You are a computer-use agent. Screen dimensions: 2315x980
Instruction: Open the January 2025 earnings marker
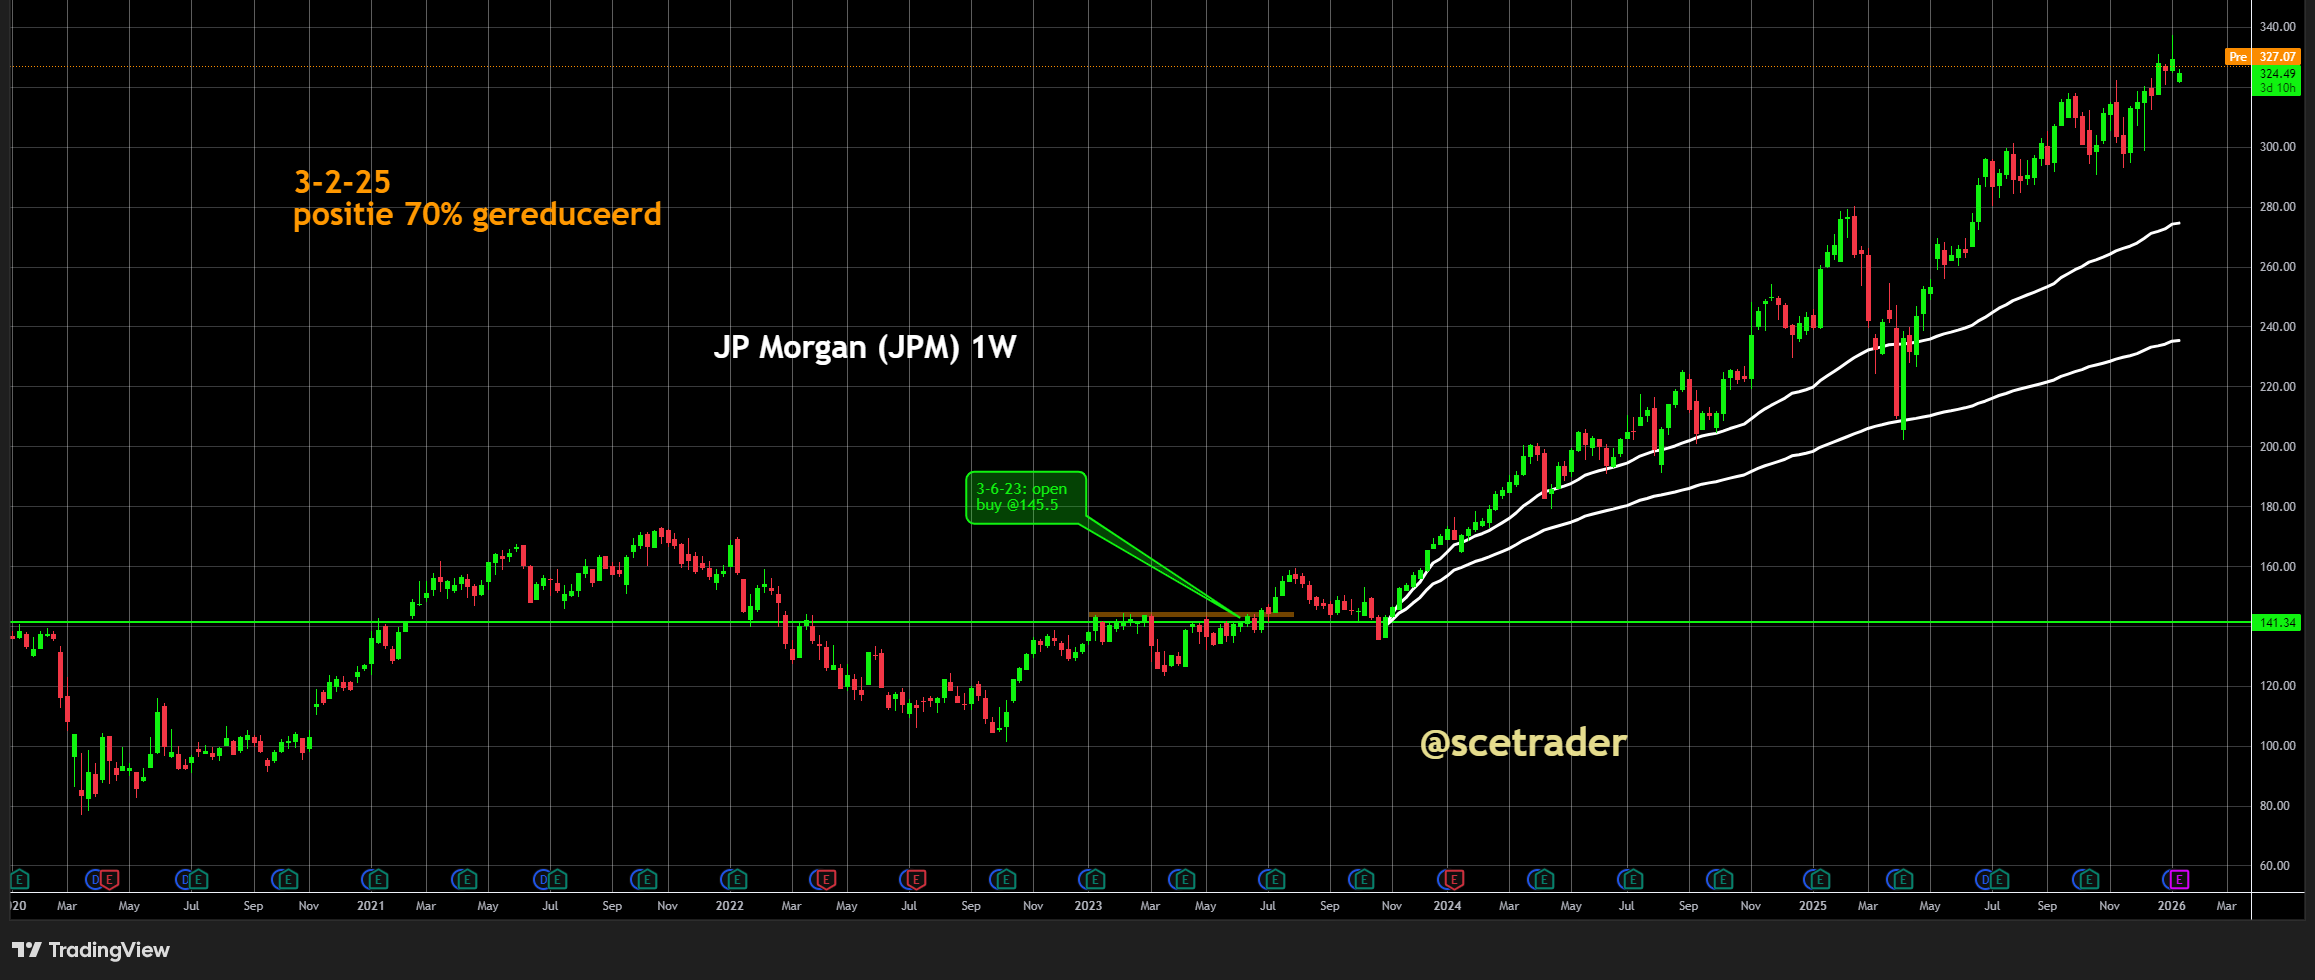tap(1819, 880)
